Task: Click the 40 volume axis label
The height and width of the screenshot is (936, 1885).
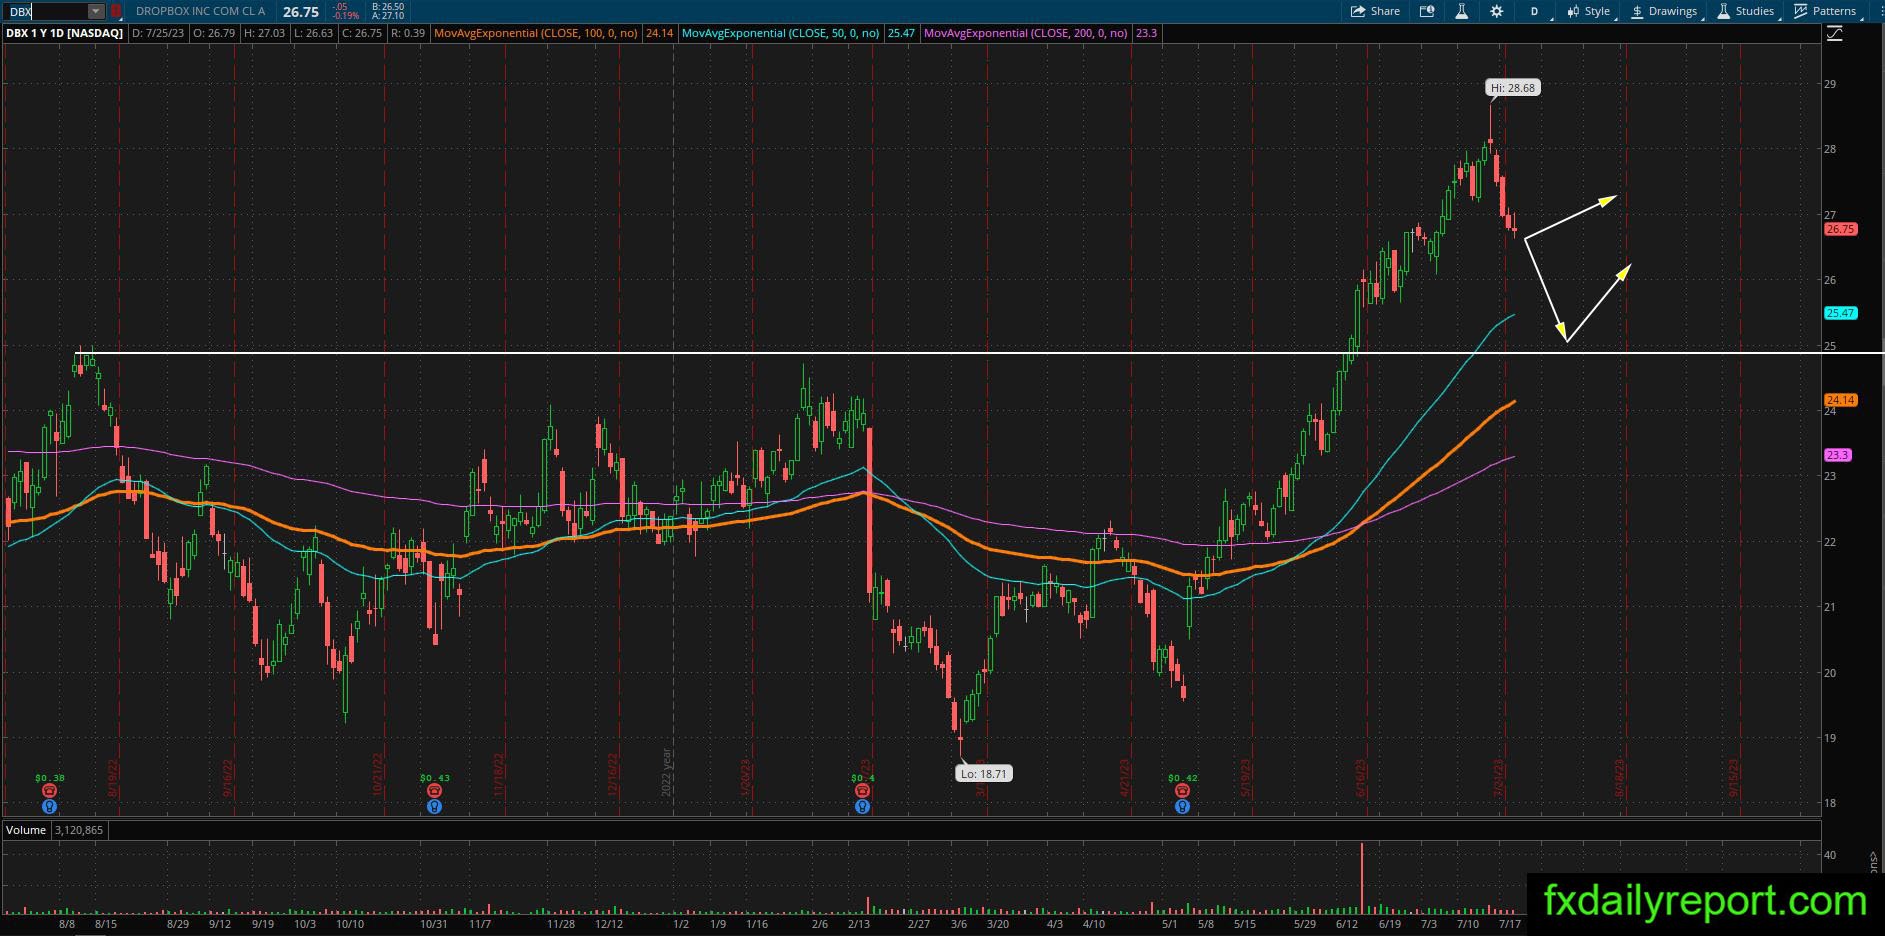Action: [x=1830, y=855]
